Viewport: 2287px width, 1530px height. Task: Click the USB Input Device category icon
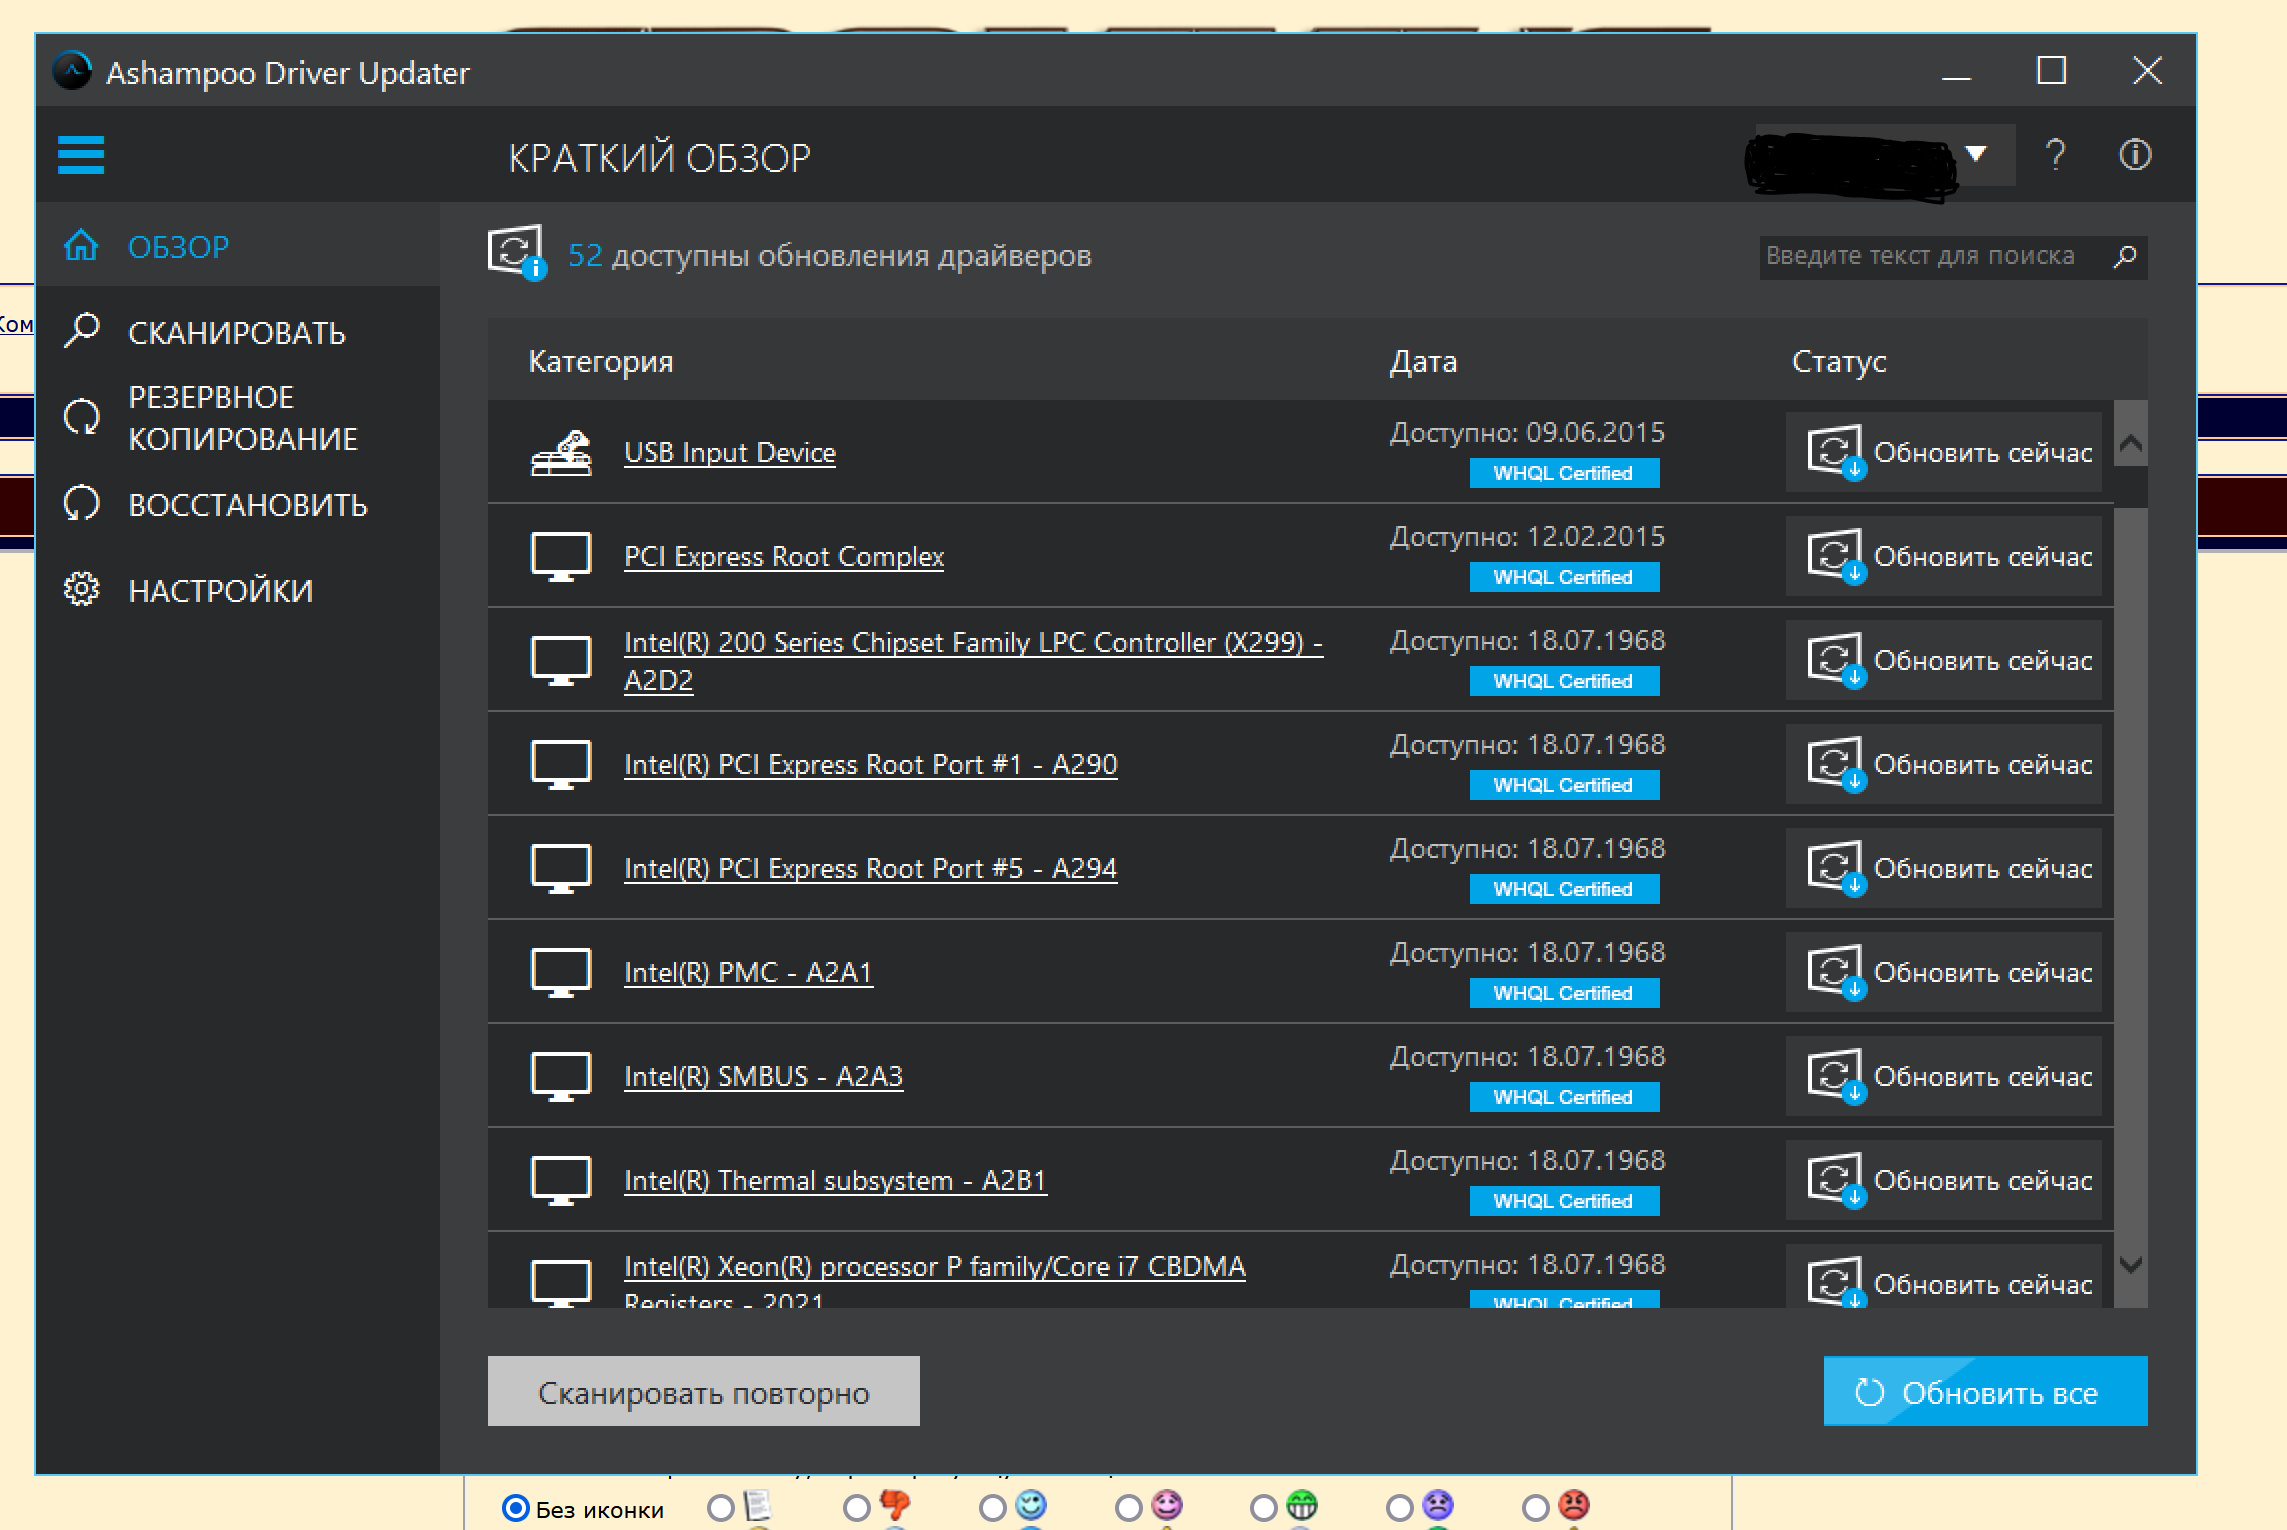[561, 453]
